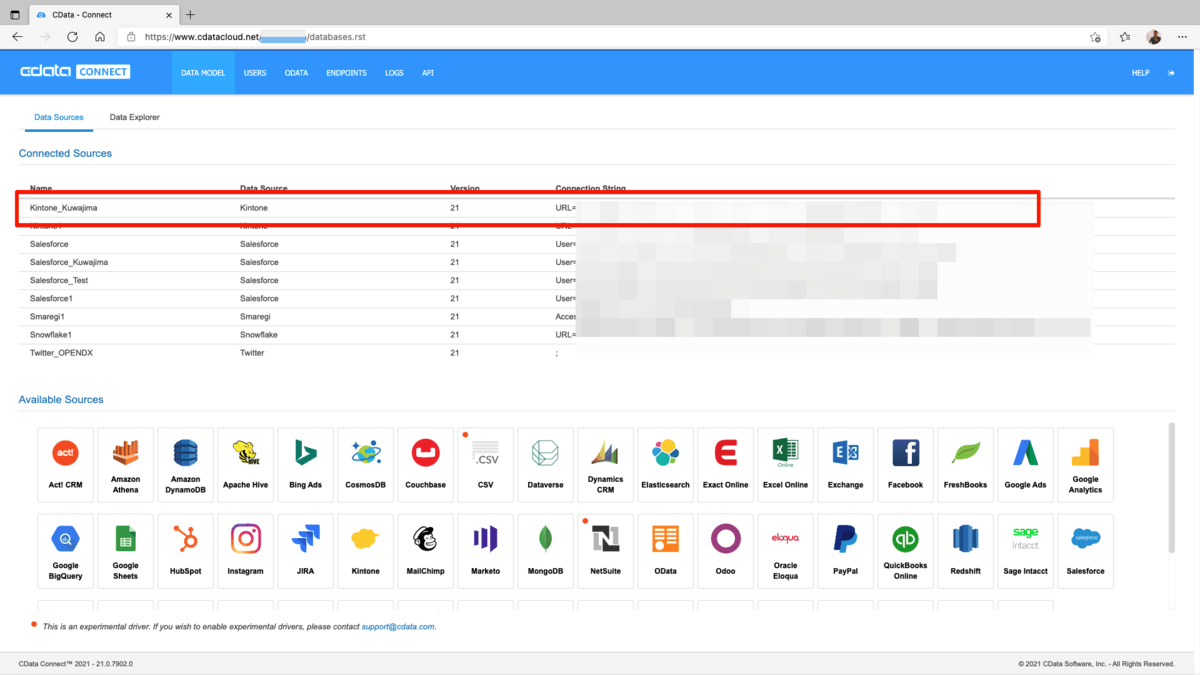The image size is (1200, 675).
Task: Add an Apache Hive connection
Action: (x=245, y=465)
